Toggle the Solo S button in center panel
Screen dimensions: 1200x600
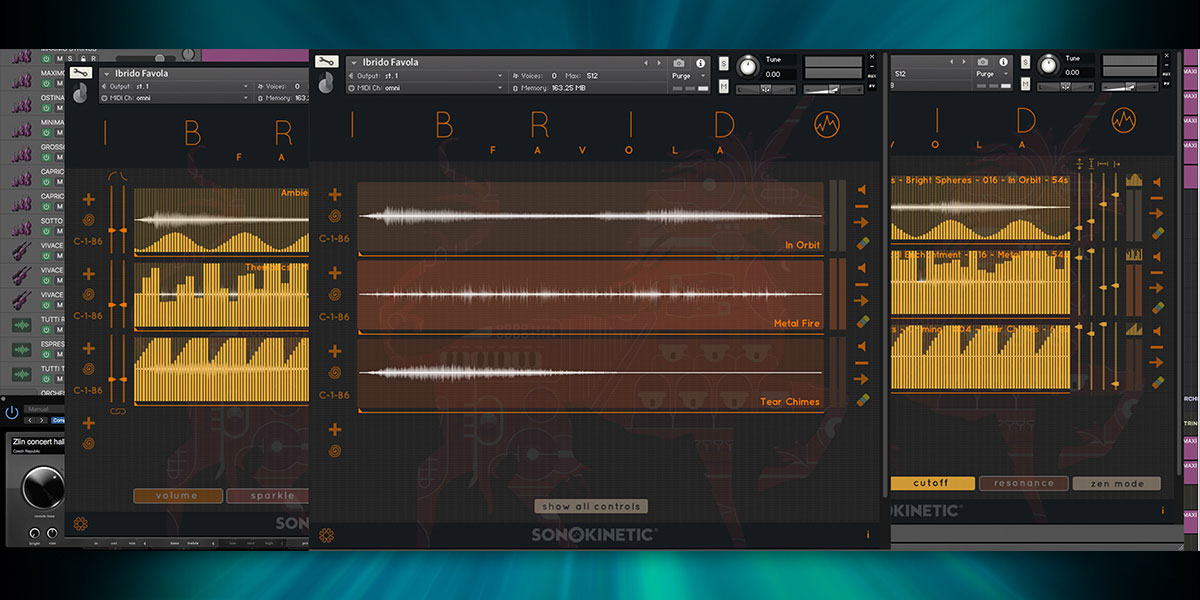tap(723, 64)
